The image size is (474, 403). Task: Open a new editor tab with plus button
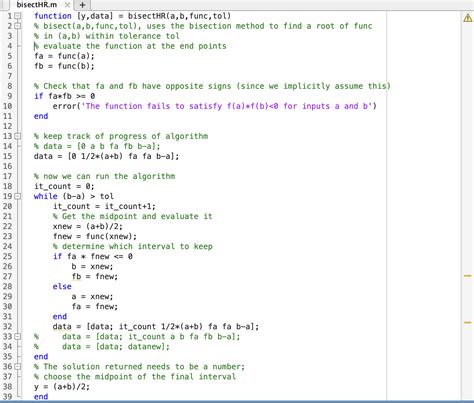point(82,5)
